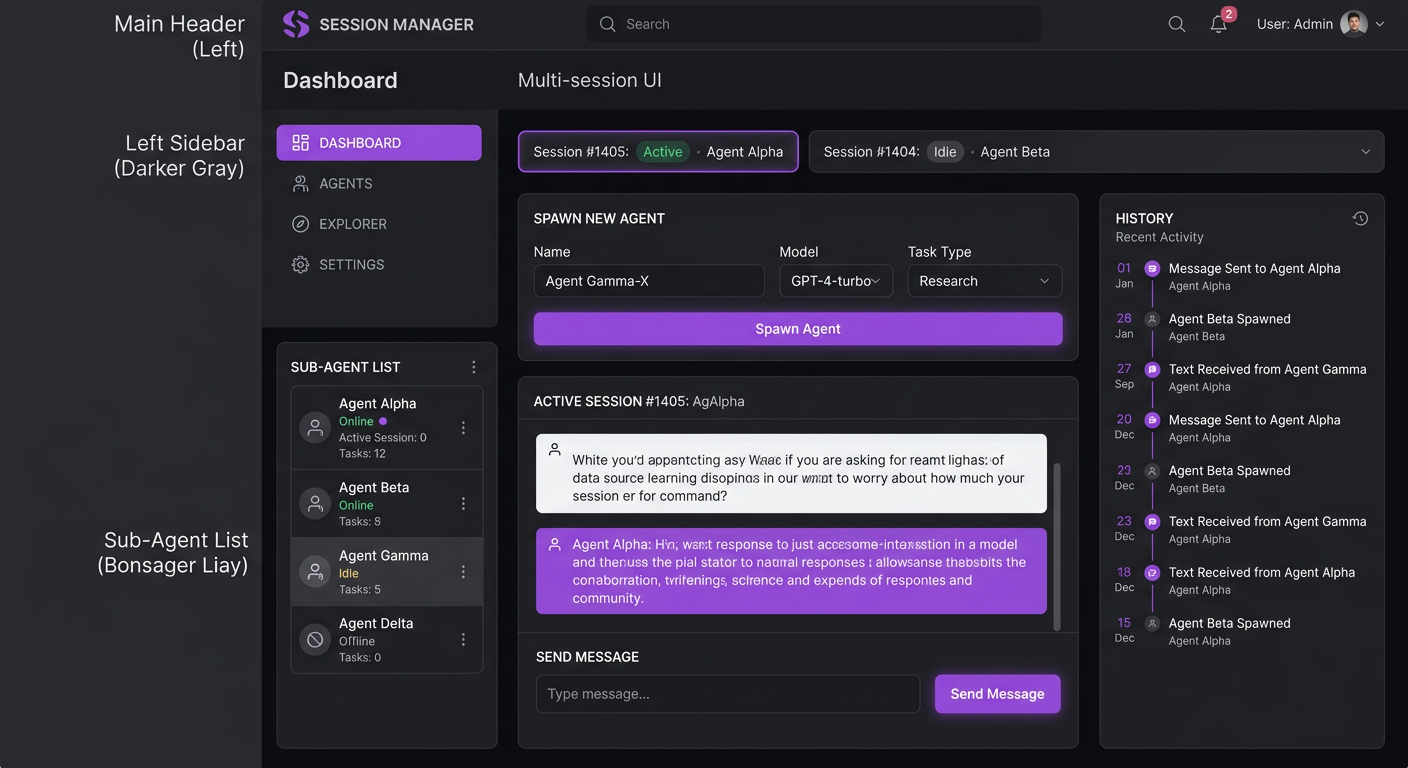Click the 18 Dec text-received timeline icon

coord(1152,572)
